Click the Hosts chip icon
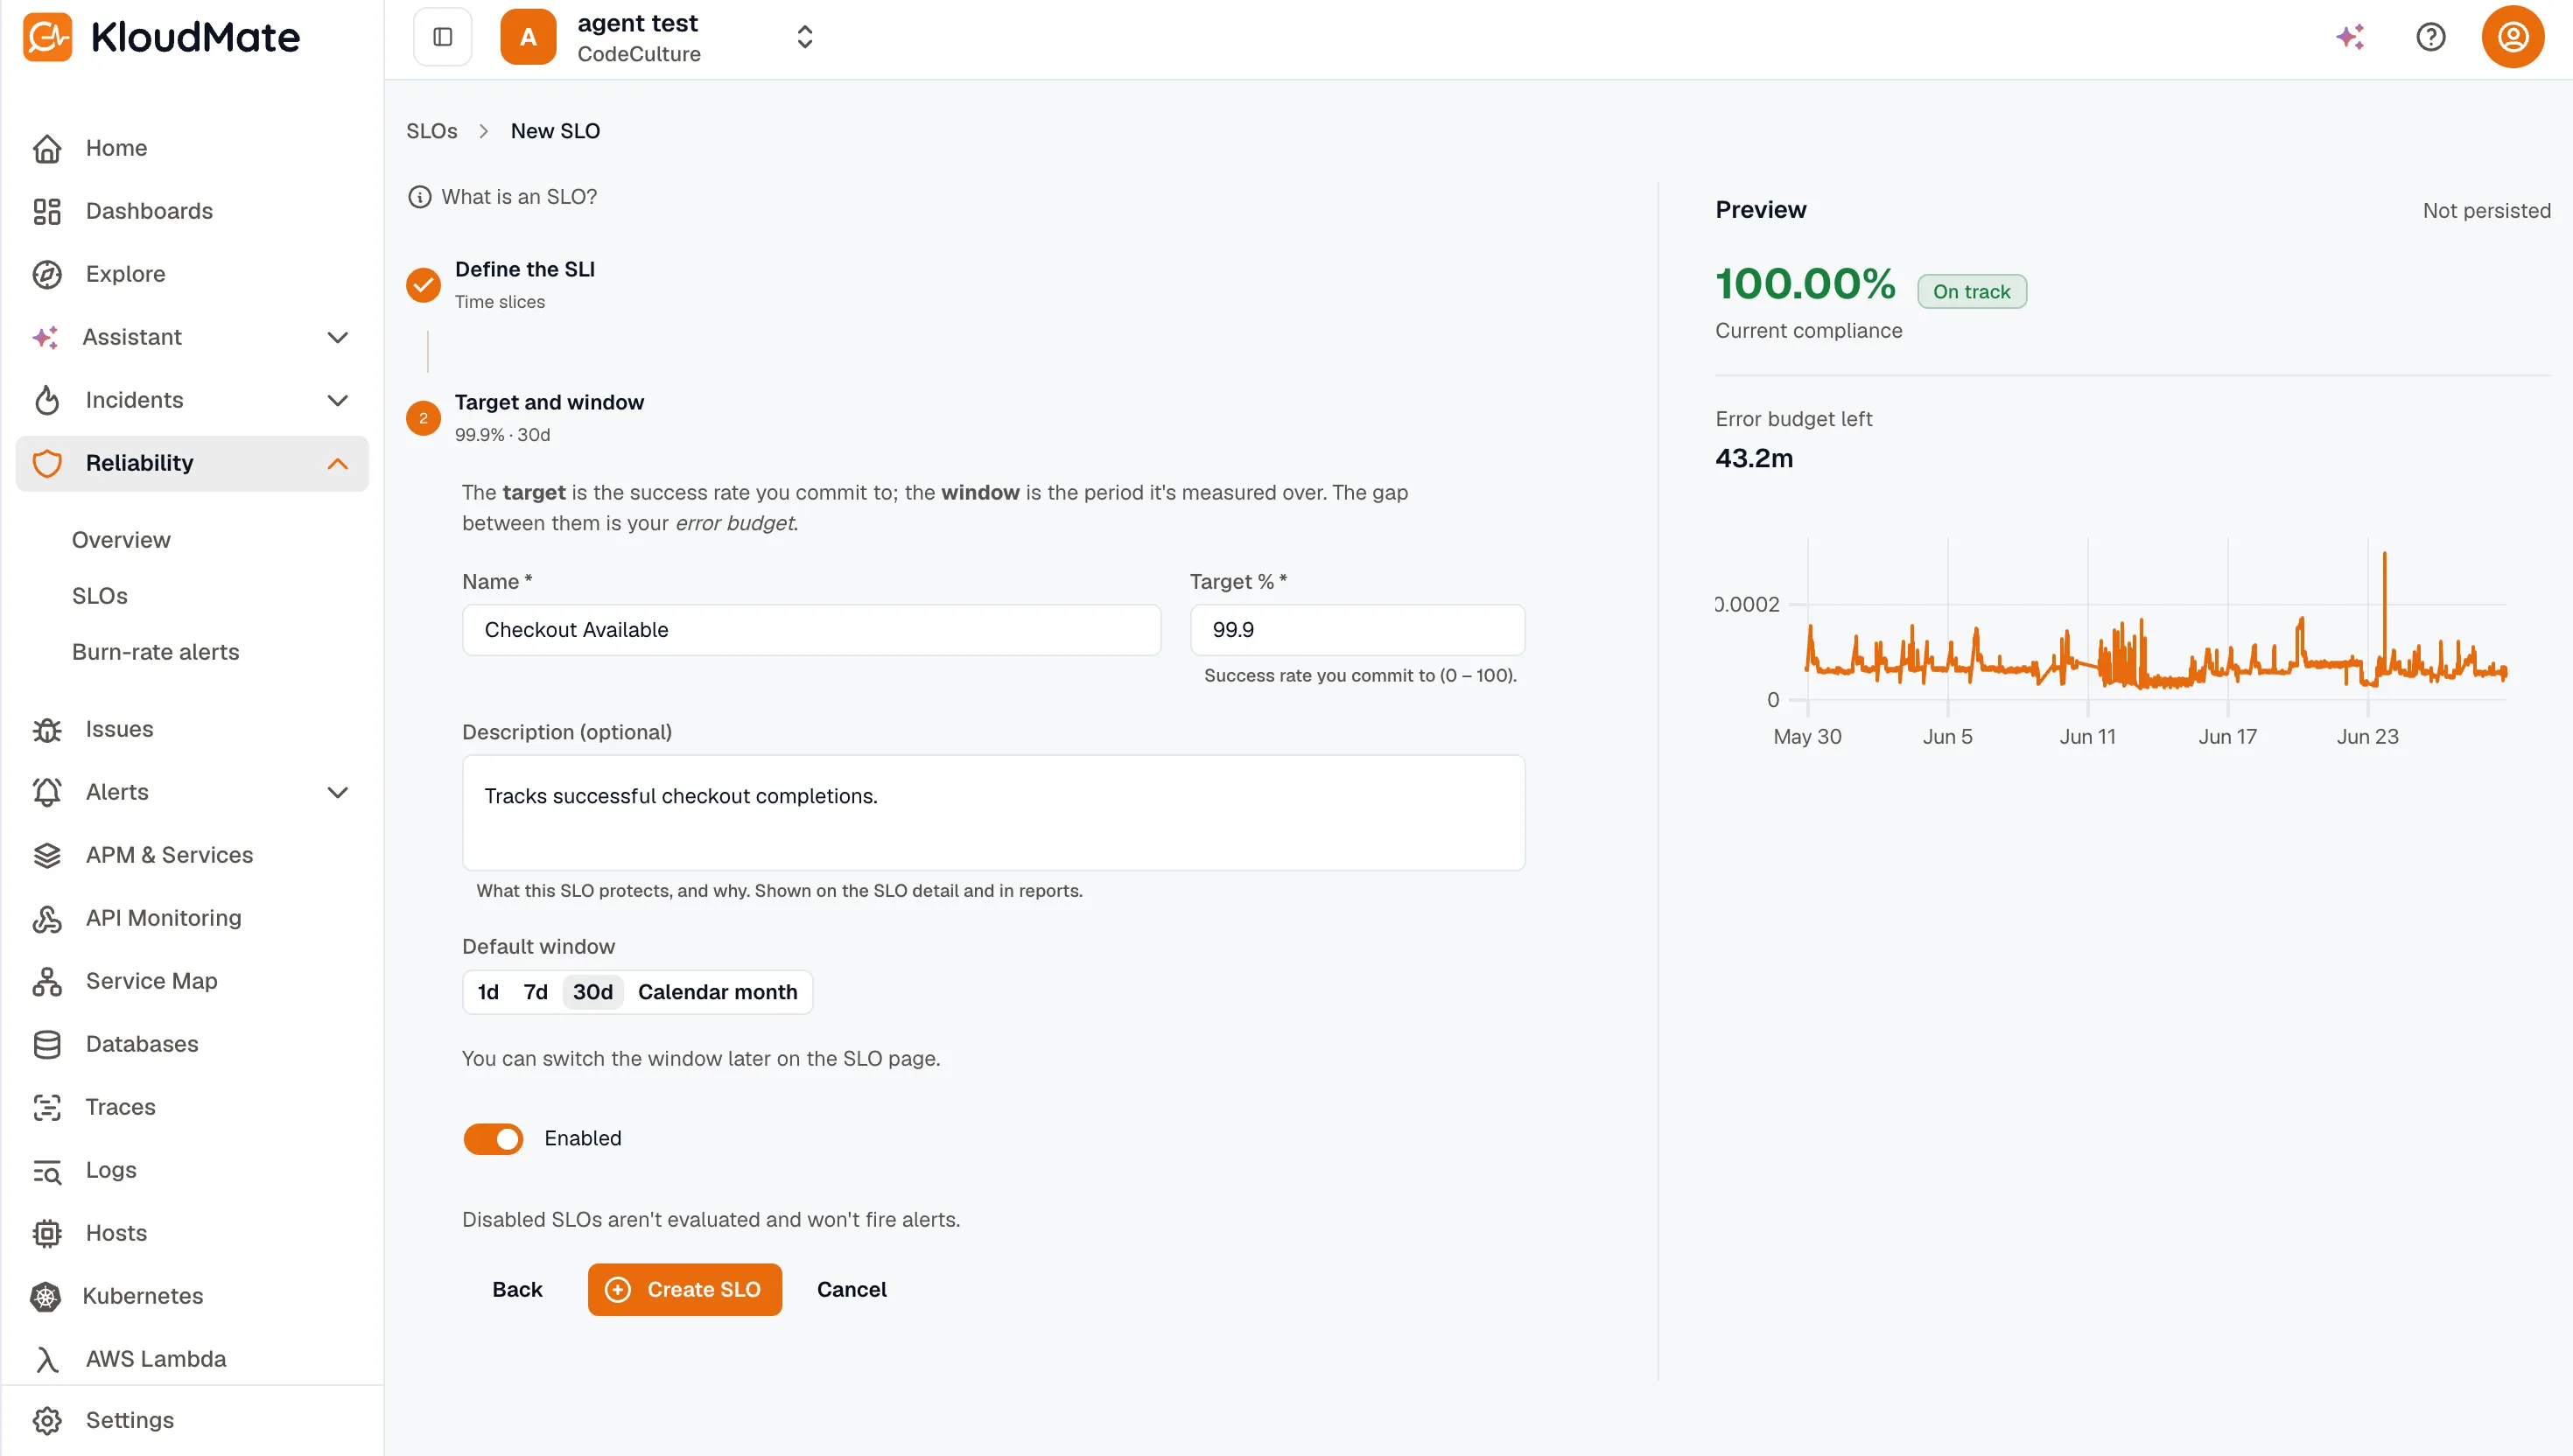2573x1456 pixels. click(47, 1233)
